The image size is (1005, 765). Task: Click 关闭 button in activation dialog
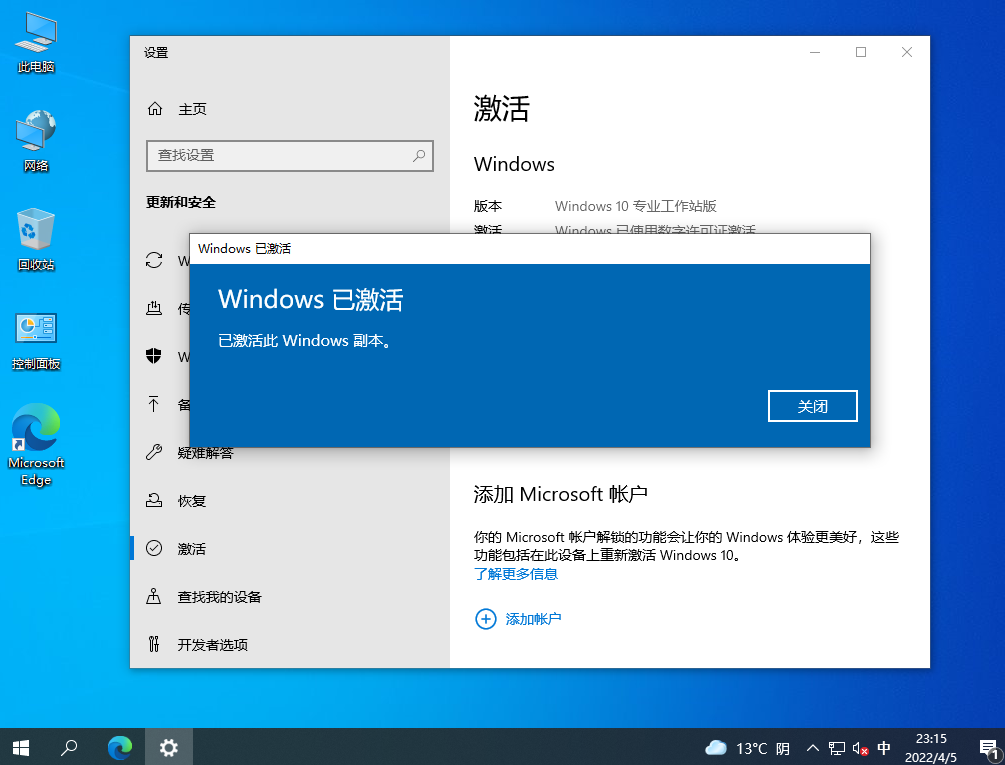[x=812, y=406]
